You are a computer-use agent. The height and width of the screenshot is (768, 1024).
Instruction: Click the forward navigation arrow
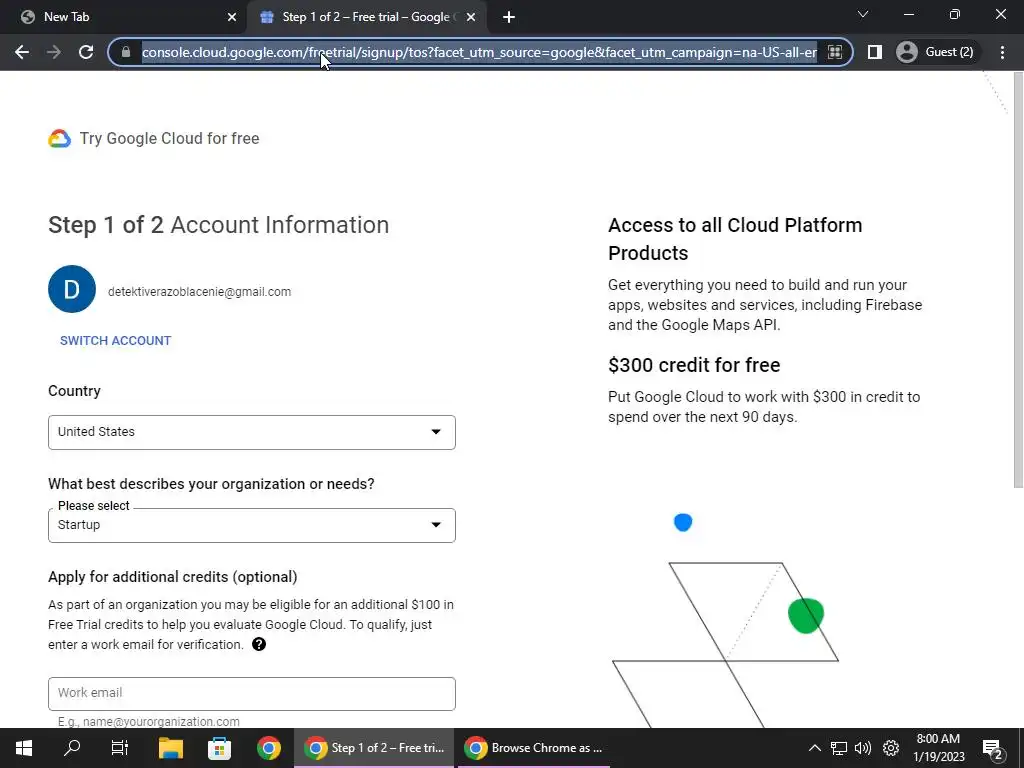click(54, 52)
